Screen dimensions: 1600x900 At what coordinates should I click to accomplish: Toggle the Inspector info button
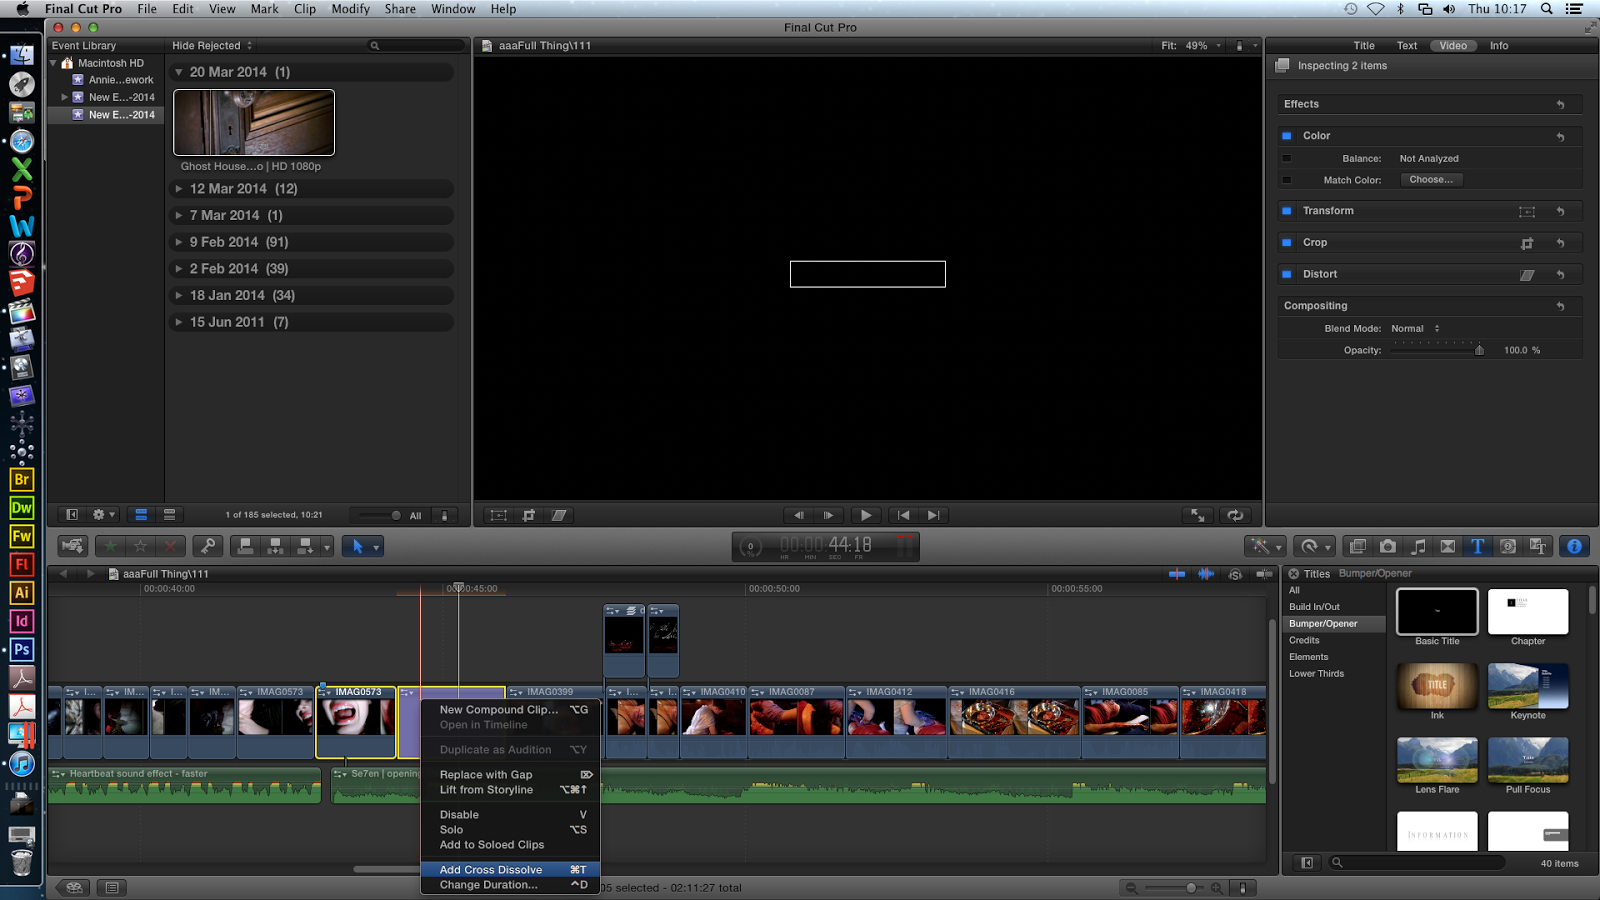1574,546
